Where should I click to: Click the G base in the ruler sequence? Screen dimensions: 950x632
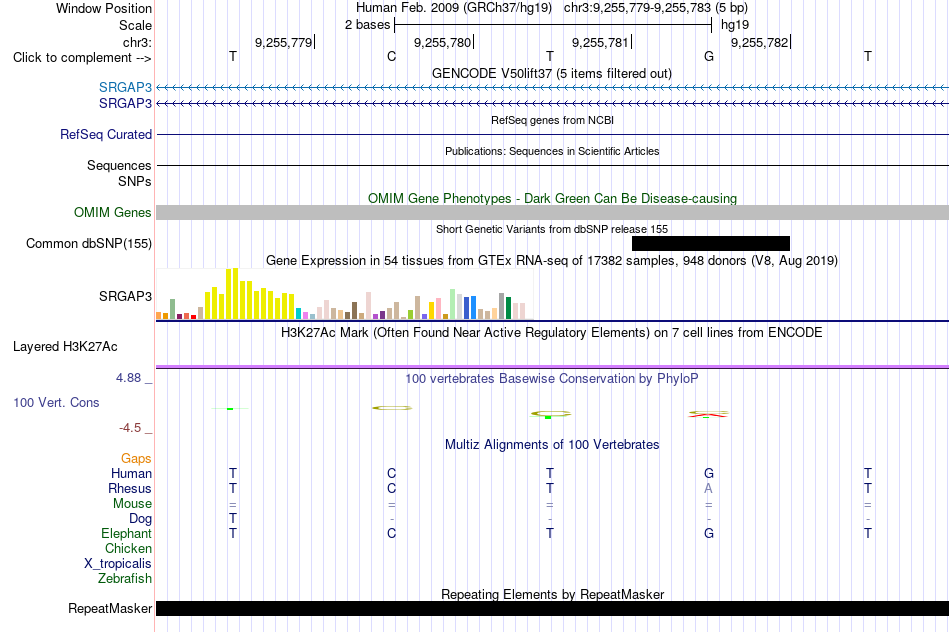point(709,56)
